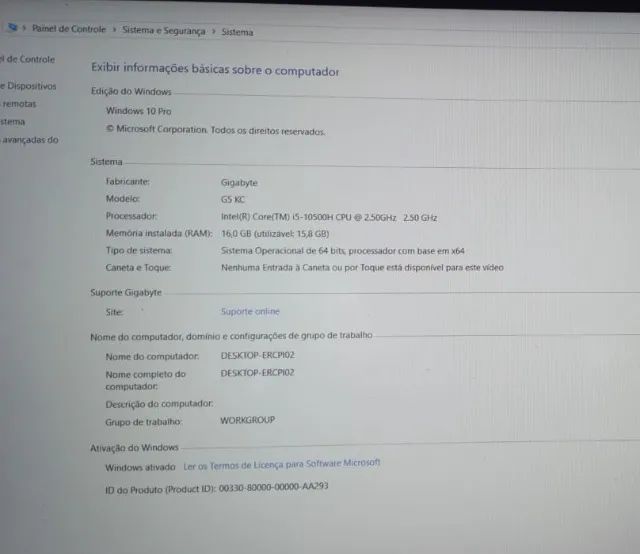The width and height of the screenshot is (640, 554).
Task: Open sidebar link ending 'remotas'
Action: (x=19, y=104)
